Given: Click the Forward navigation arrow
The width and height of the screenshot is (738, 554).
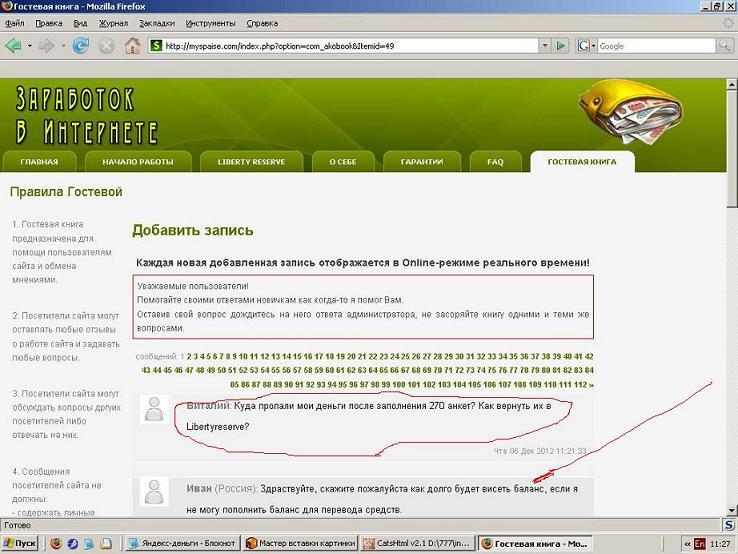Looking at the screenshot, I should click(48, 45).
